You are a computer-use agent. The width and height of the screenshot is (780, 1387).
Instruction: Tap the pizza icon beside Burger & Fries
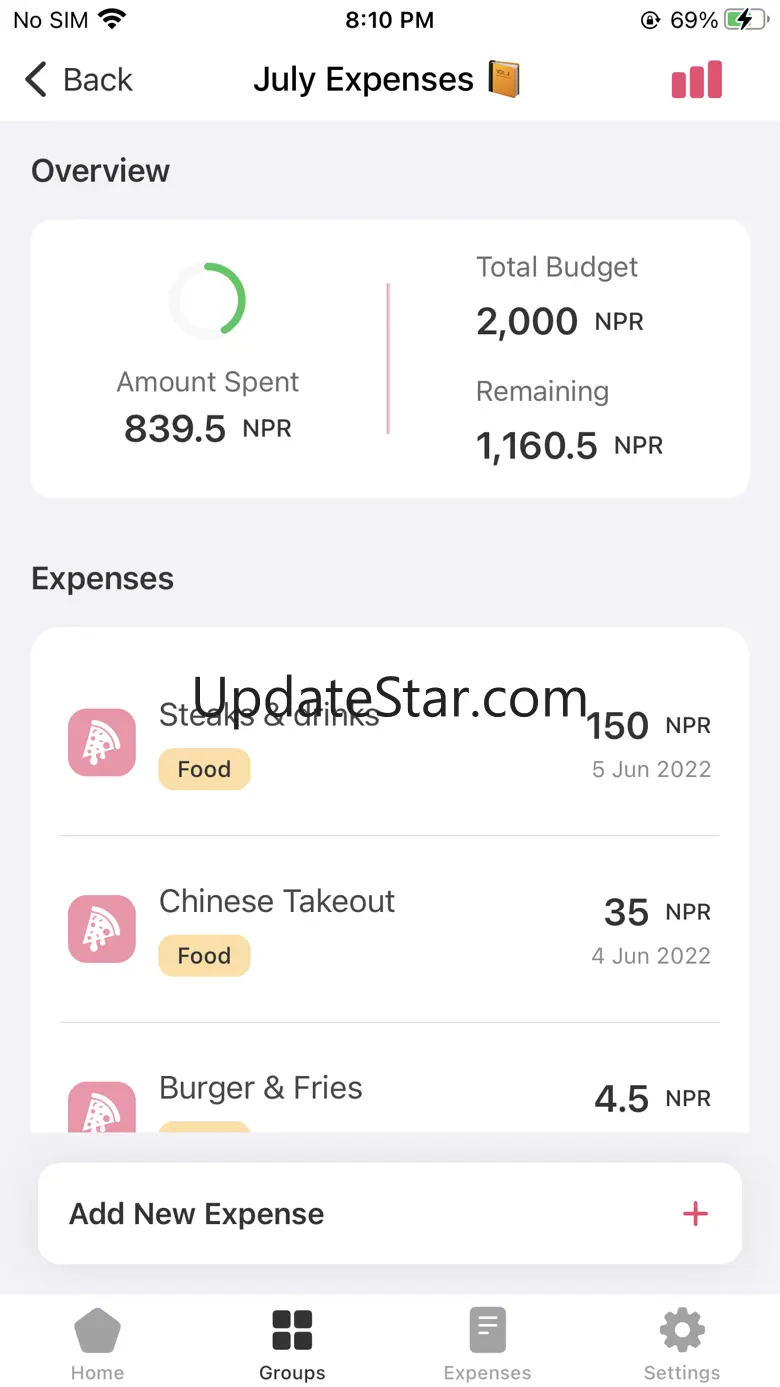tap(102, 1108)
